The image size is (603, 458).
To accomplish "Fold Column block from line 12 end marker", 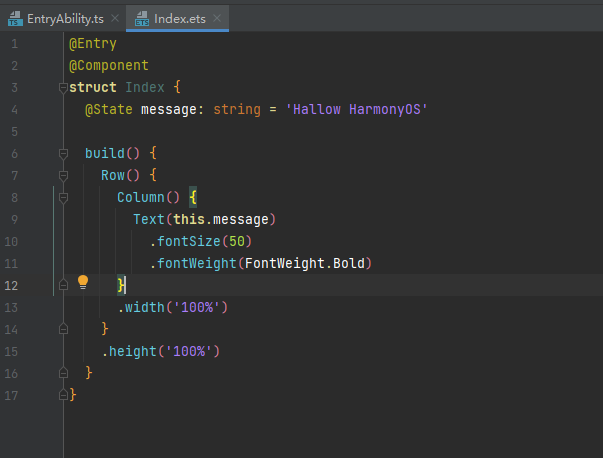I will tap(63, 285).
